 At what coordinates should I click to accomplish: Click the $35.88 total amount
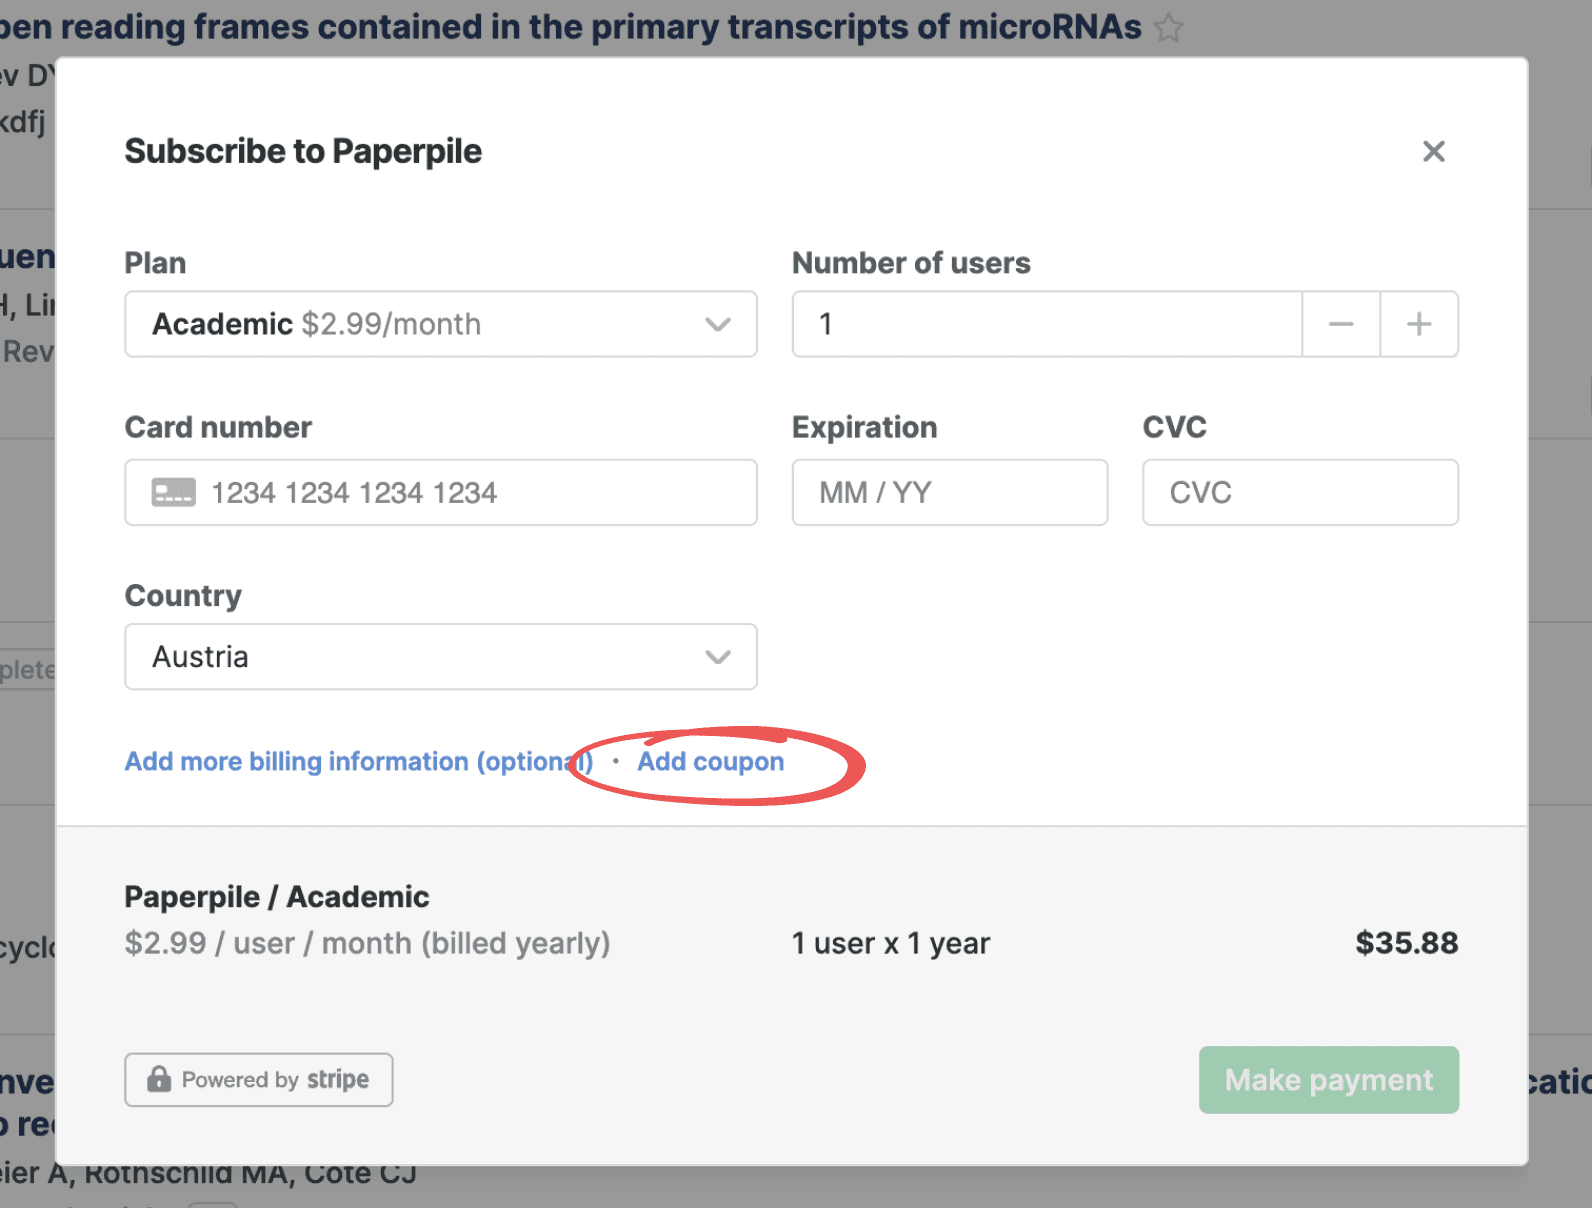click(1405, 943)
